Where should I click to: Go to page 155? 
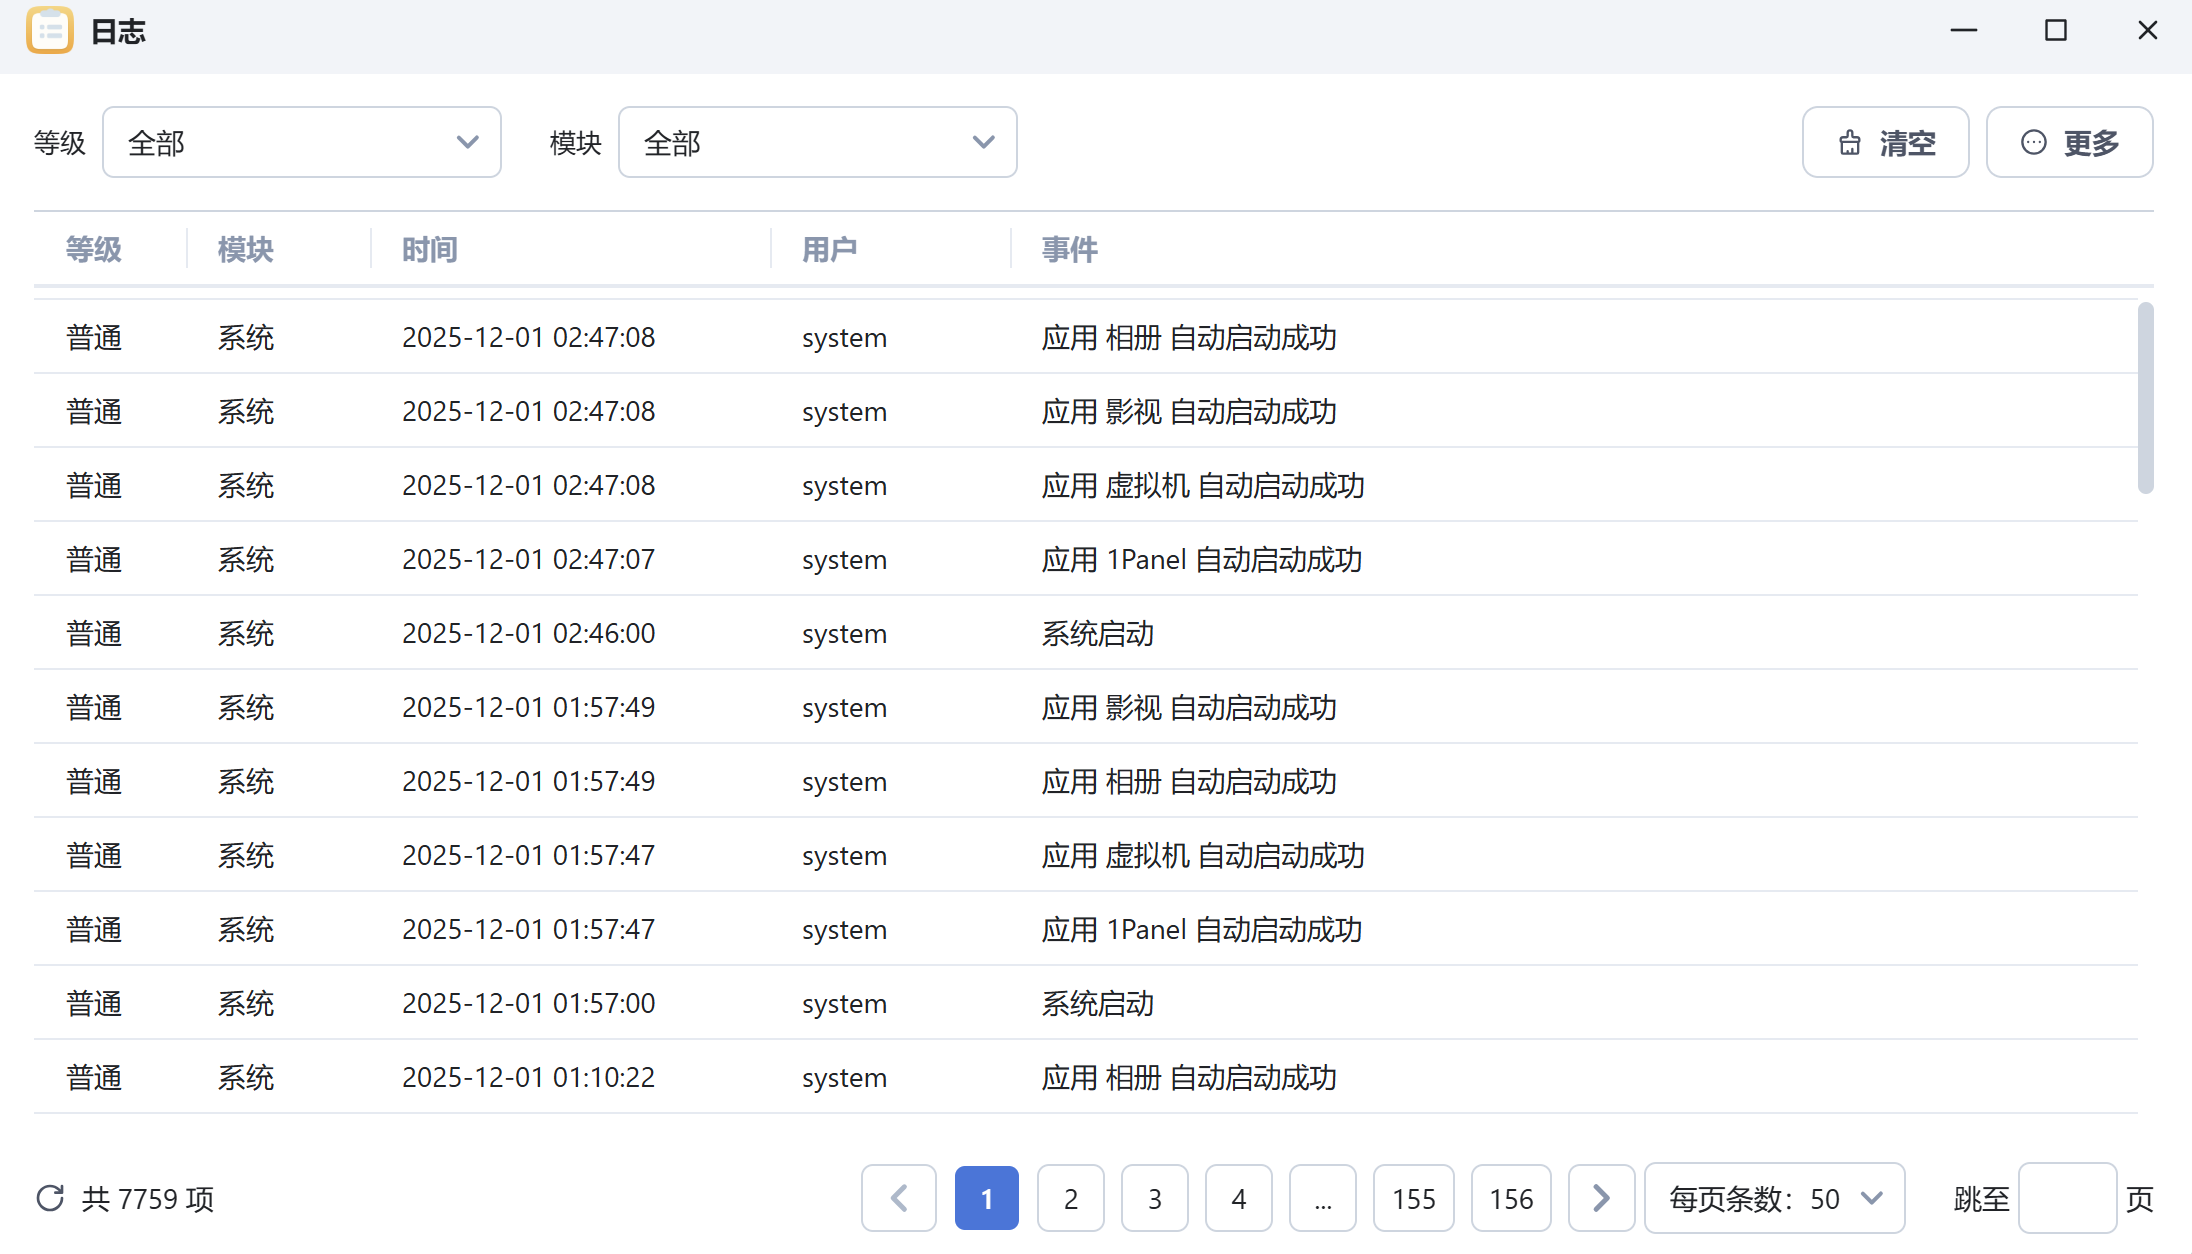click(1413, 1198)
